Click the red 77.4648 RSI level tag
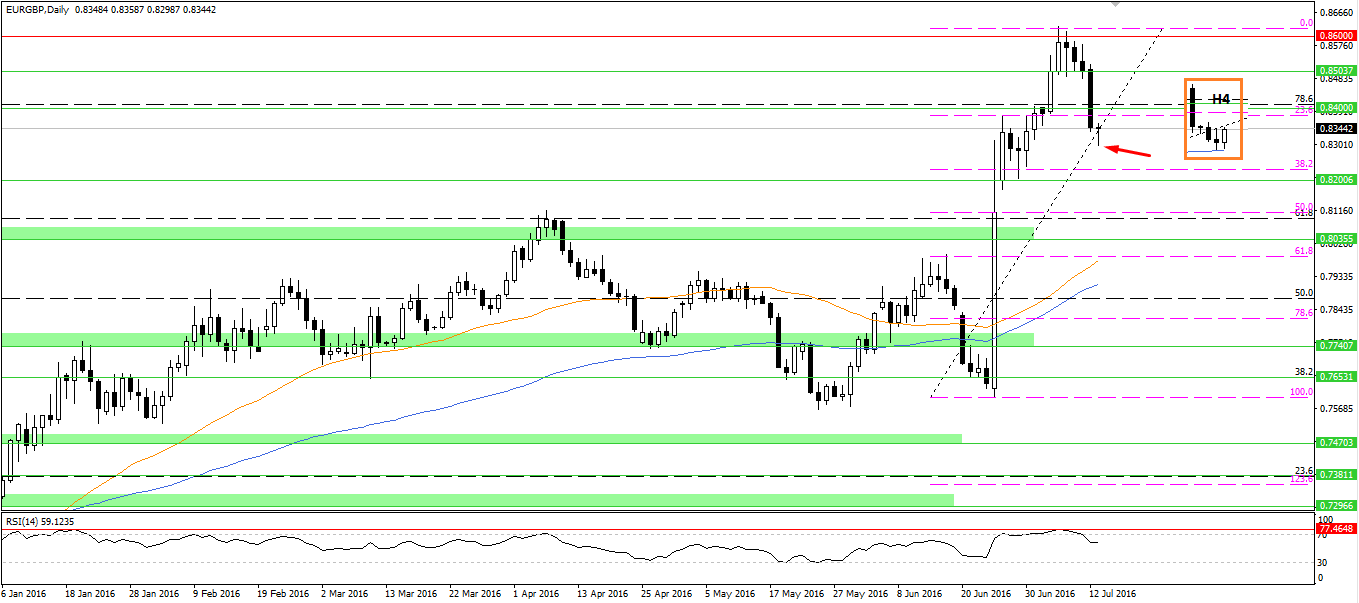Viewport: 1359px width, 603px height. [1336, 526]
